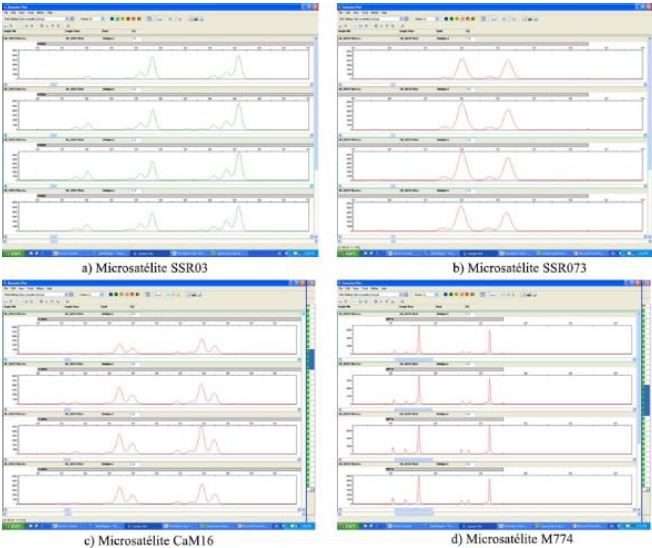
Task: Click the Start button below the SSR073 window
Action: 348,253
